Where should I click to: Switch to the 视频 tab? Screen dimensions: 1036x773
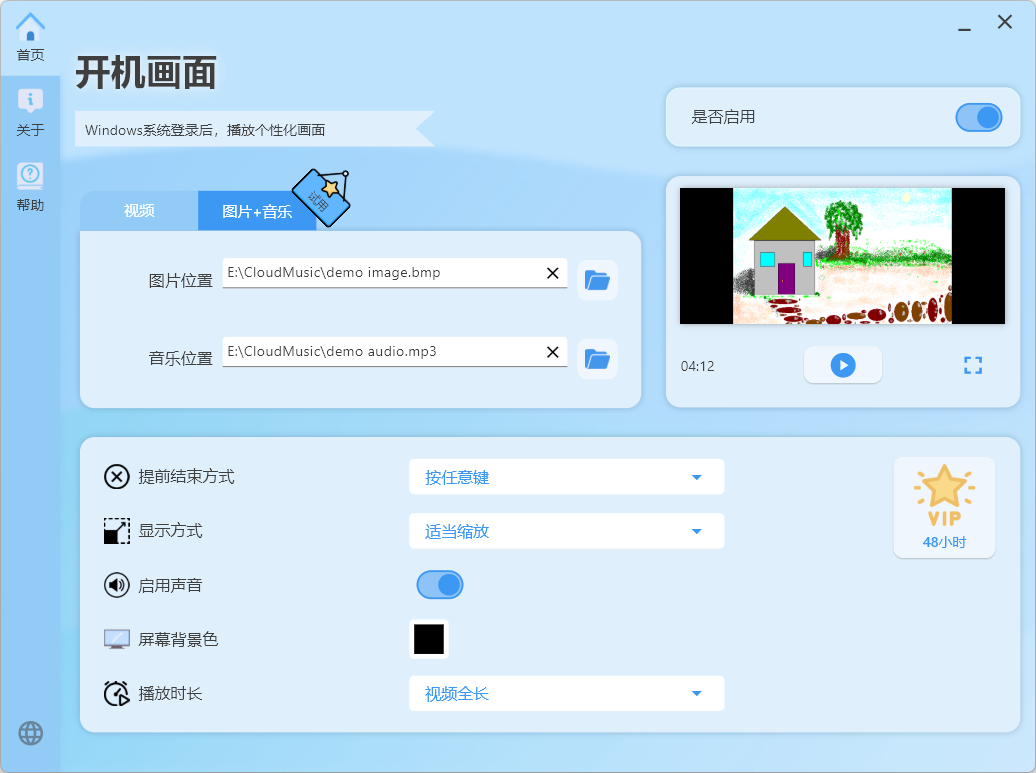click(139, 211)
